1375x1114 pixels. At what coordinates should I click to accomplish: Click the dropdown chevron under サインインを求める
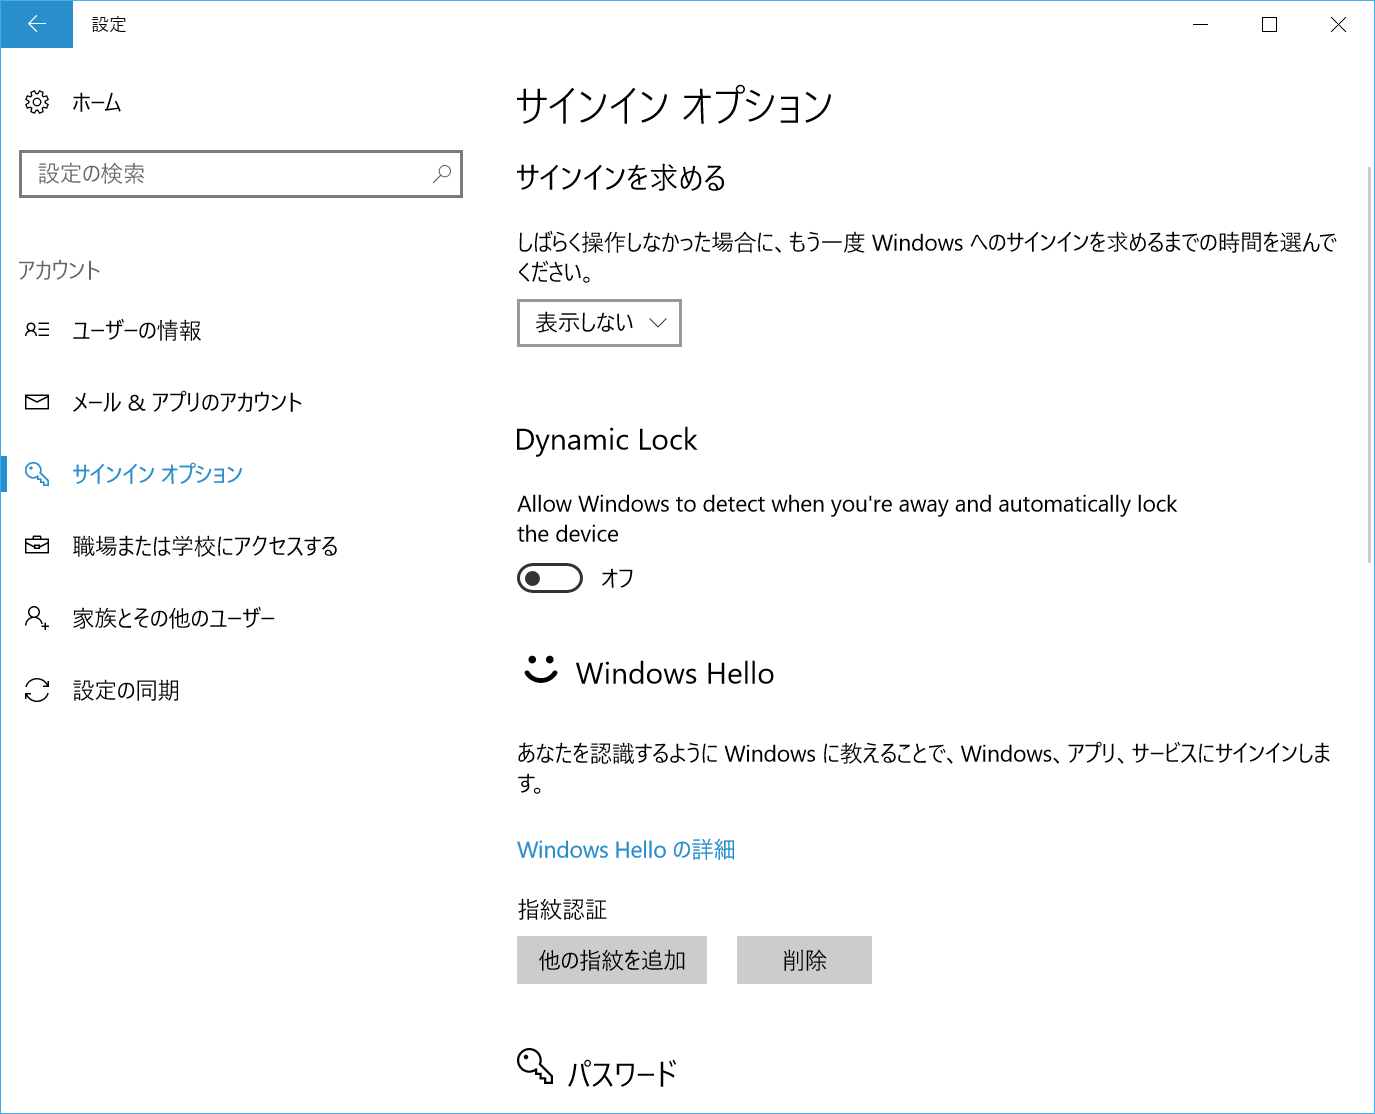click(657, 323)
